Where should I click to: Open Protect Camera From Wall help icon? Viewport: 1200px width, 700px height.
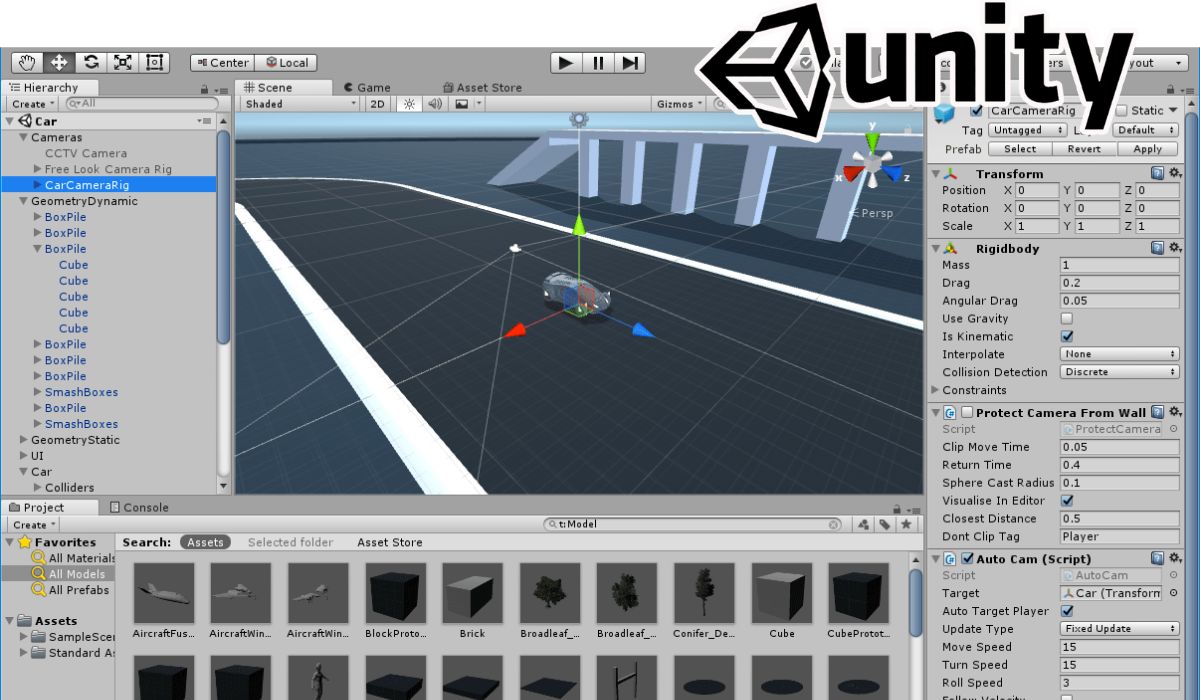pyautogui.click(x=1157, y=412)
